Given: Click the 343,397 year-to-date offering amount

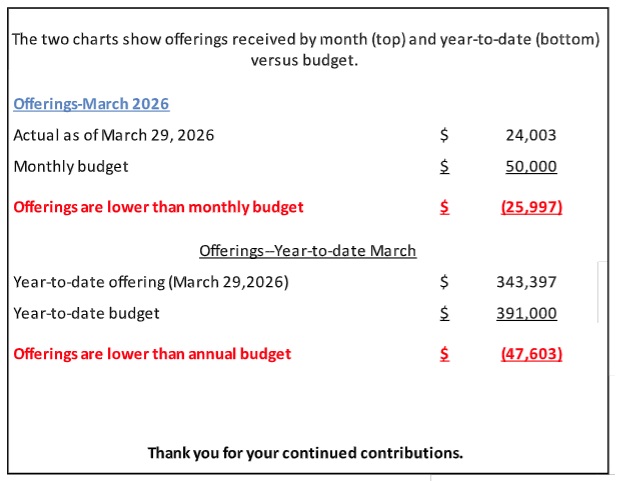Looking at the screenshot, I should [x=526, y=282].
